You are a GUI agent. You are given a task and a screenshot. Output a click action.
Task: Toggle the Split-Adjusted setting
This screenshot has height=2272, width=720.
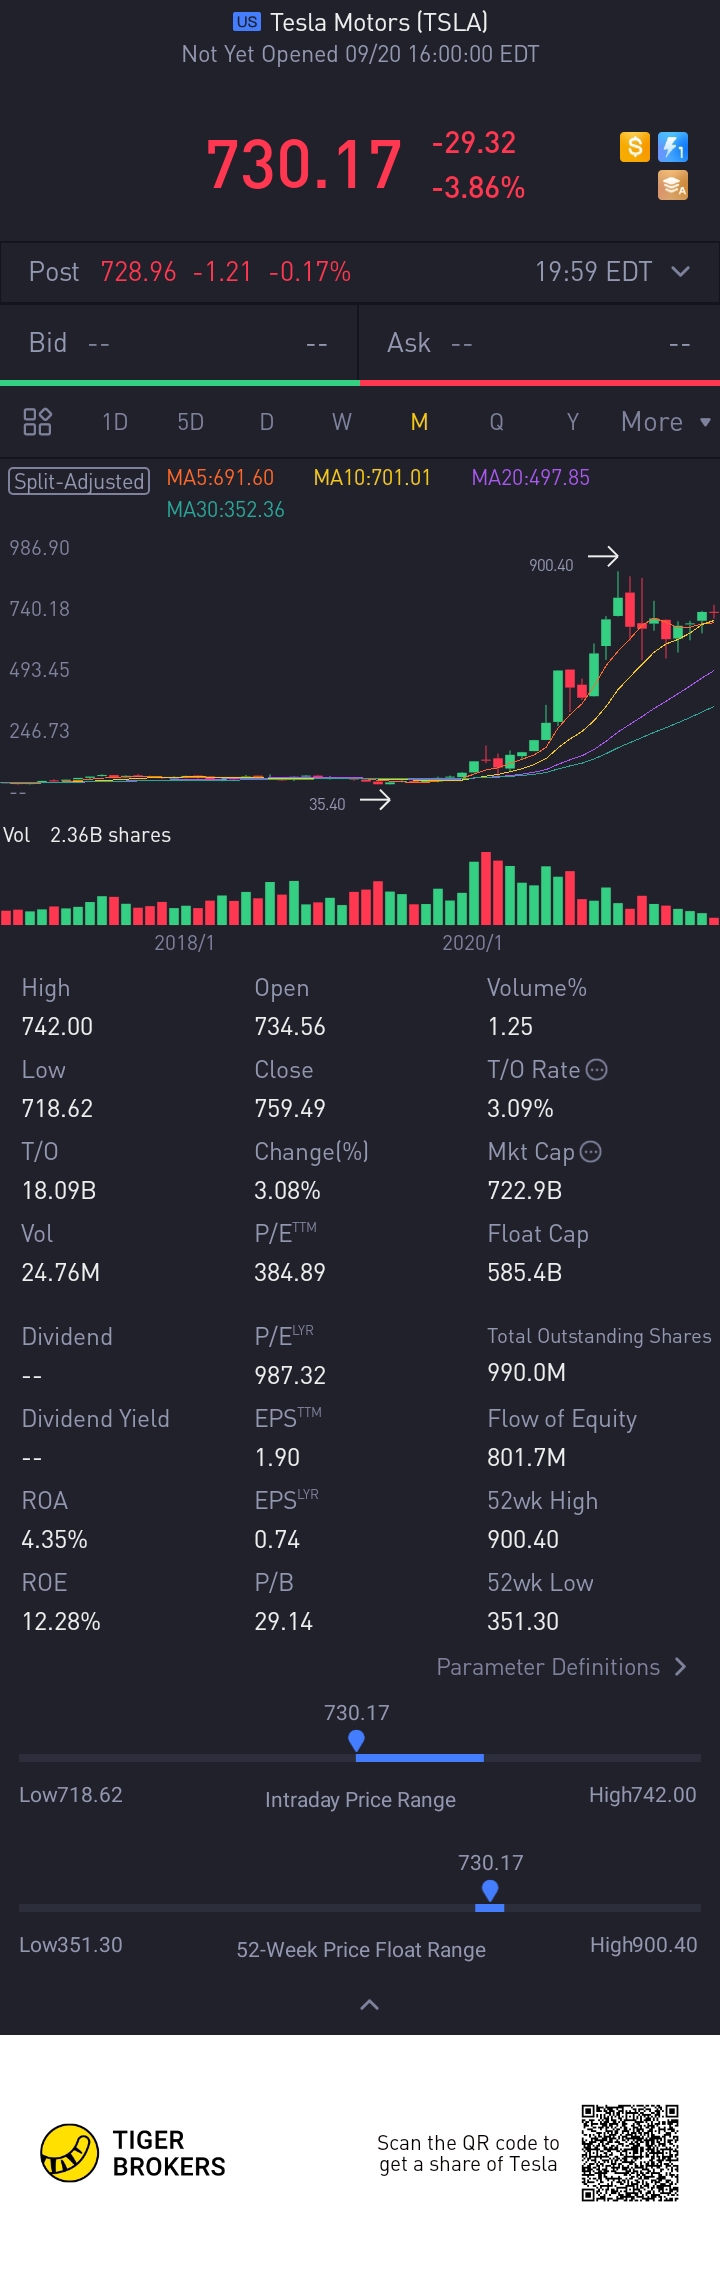[x=79, y=481]
